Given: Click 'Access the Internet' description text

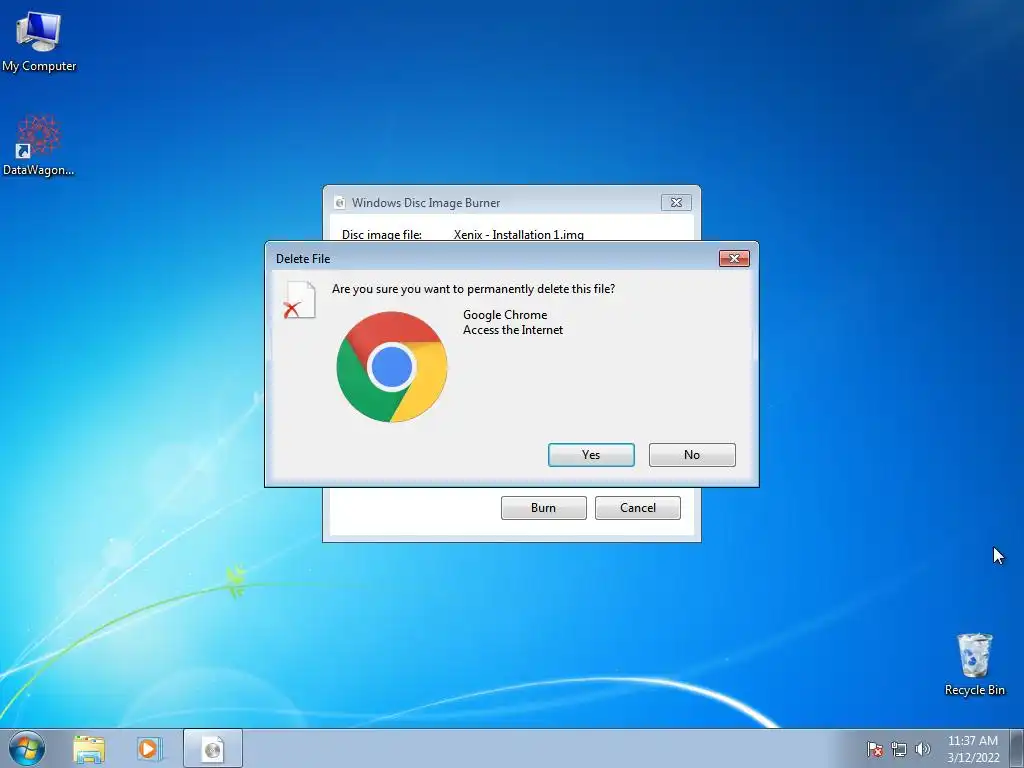Looking at the screenshot, I should click(513, 330).
